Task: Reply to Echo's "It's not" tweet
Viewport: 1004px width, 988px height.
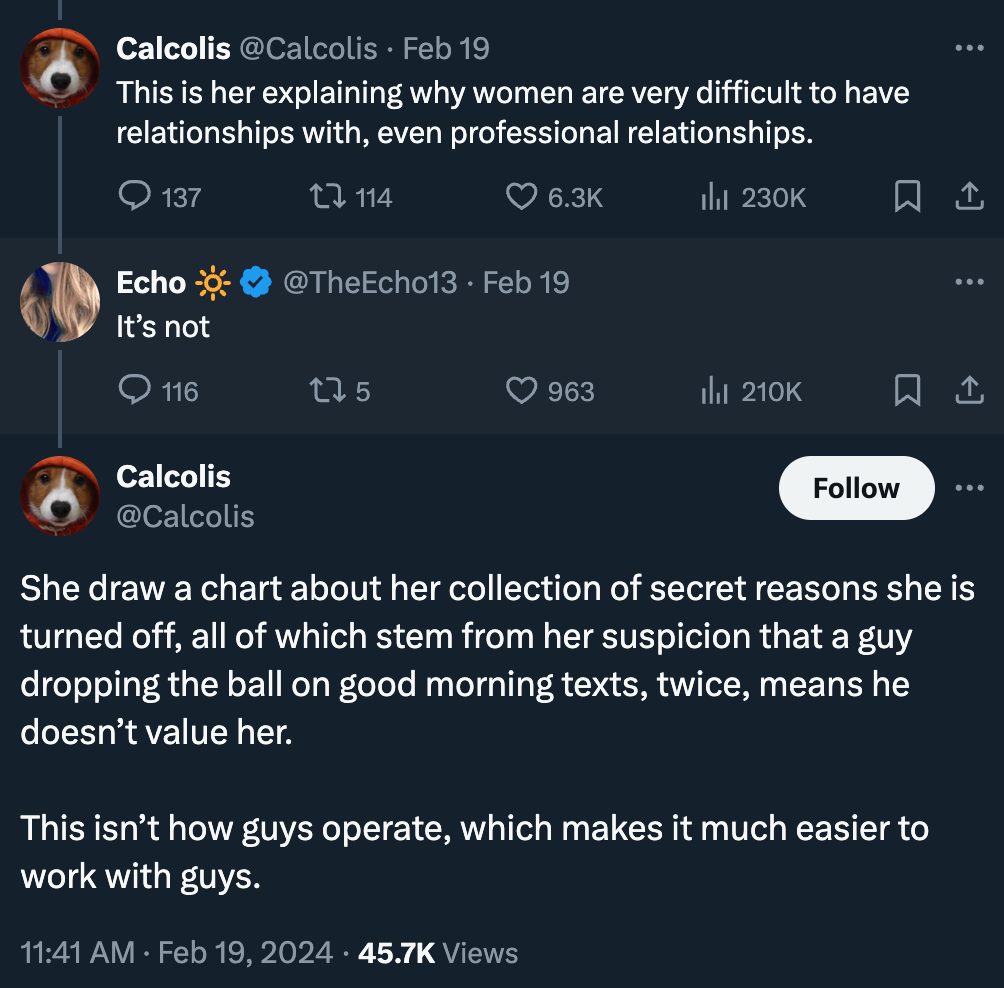Action: point(134,390)
